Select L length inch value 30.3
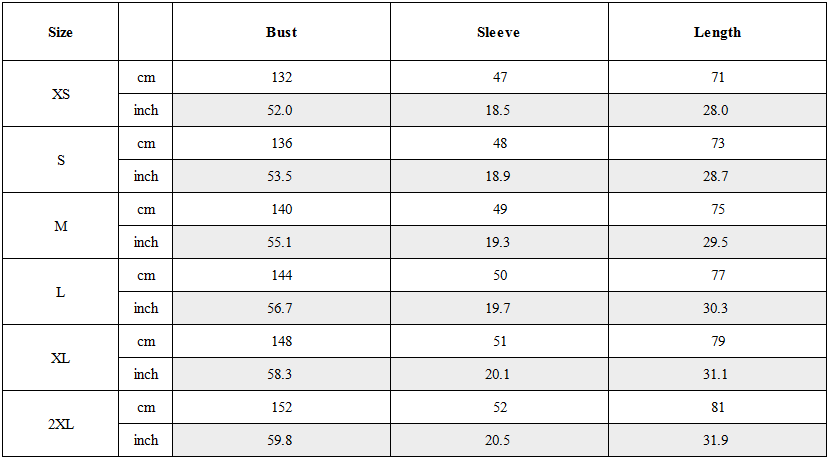Image resolution: width=831 pixels, height=460 pixels. (x=717, y=308)
